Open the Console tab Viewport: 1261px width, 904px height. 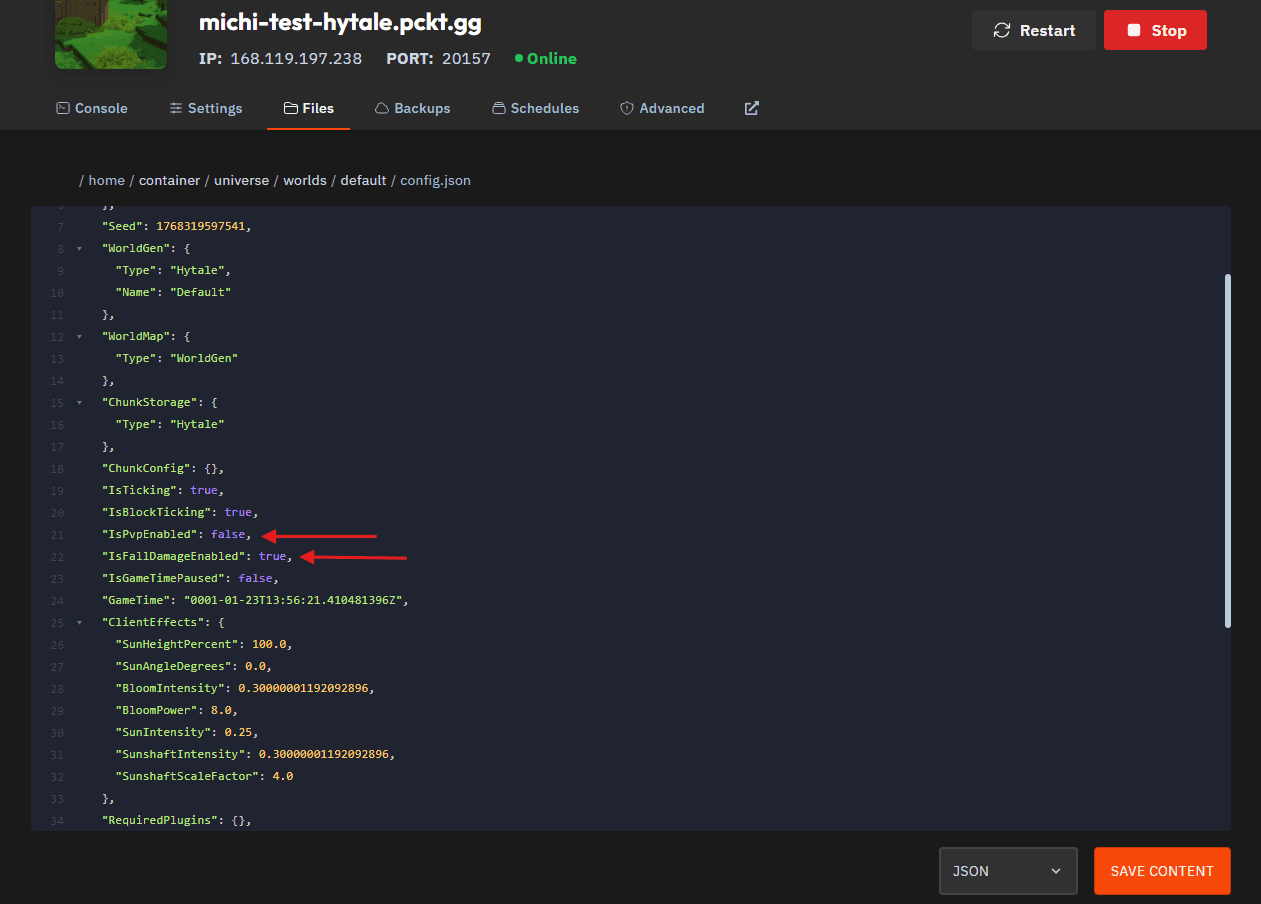(x=92, y=108)
